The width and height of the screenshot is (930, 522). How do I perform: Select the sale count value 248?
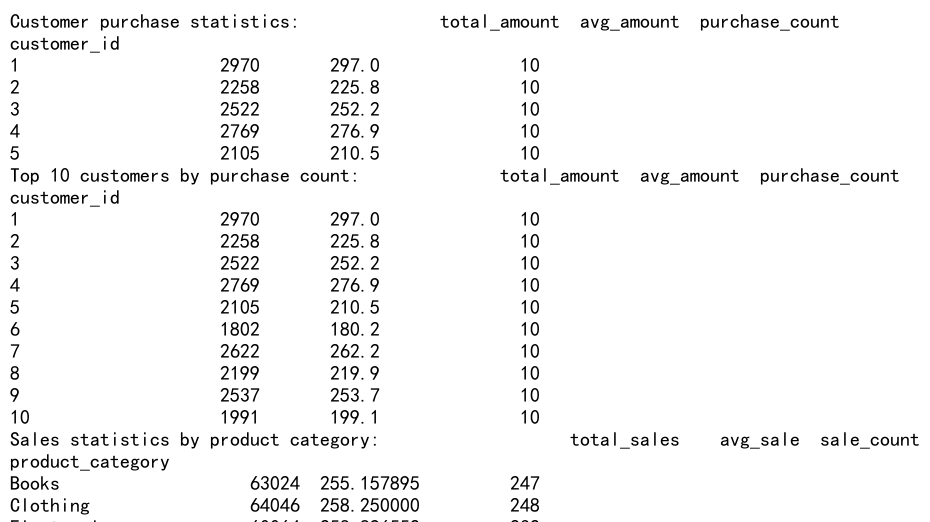(x=524, y=506)
